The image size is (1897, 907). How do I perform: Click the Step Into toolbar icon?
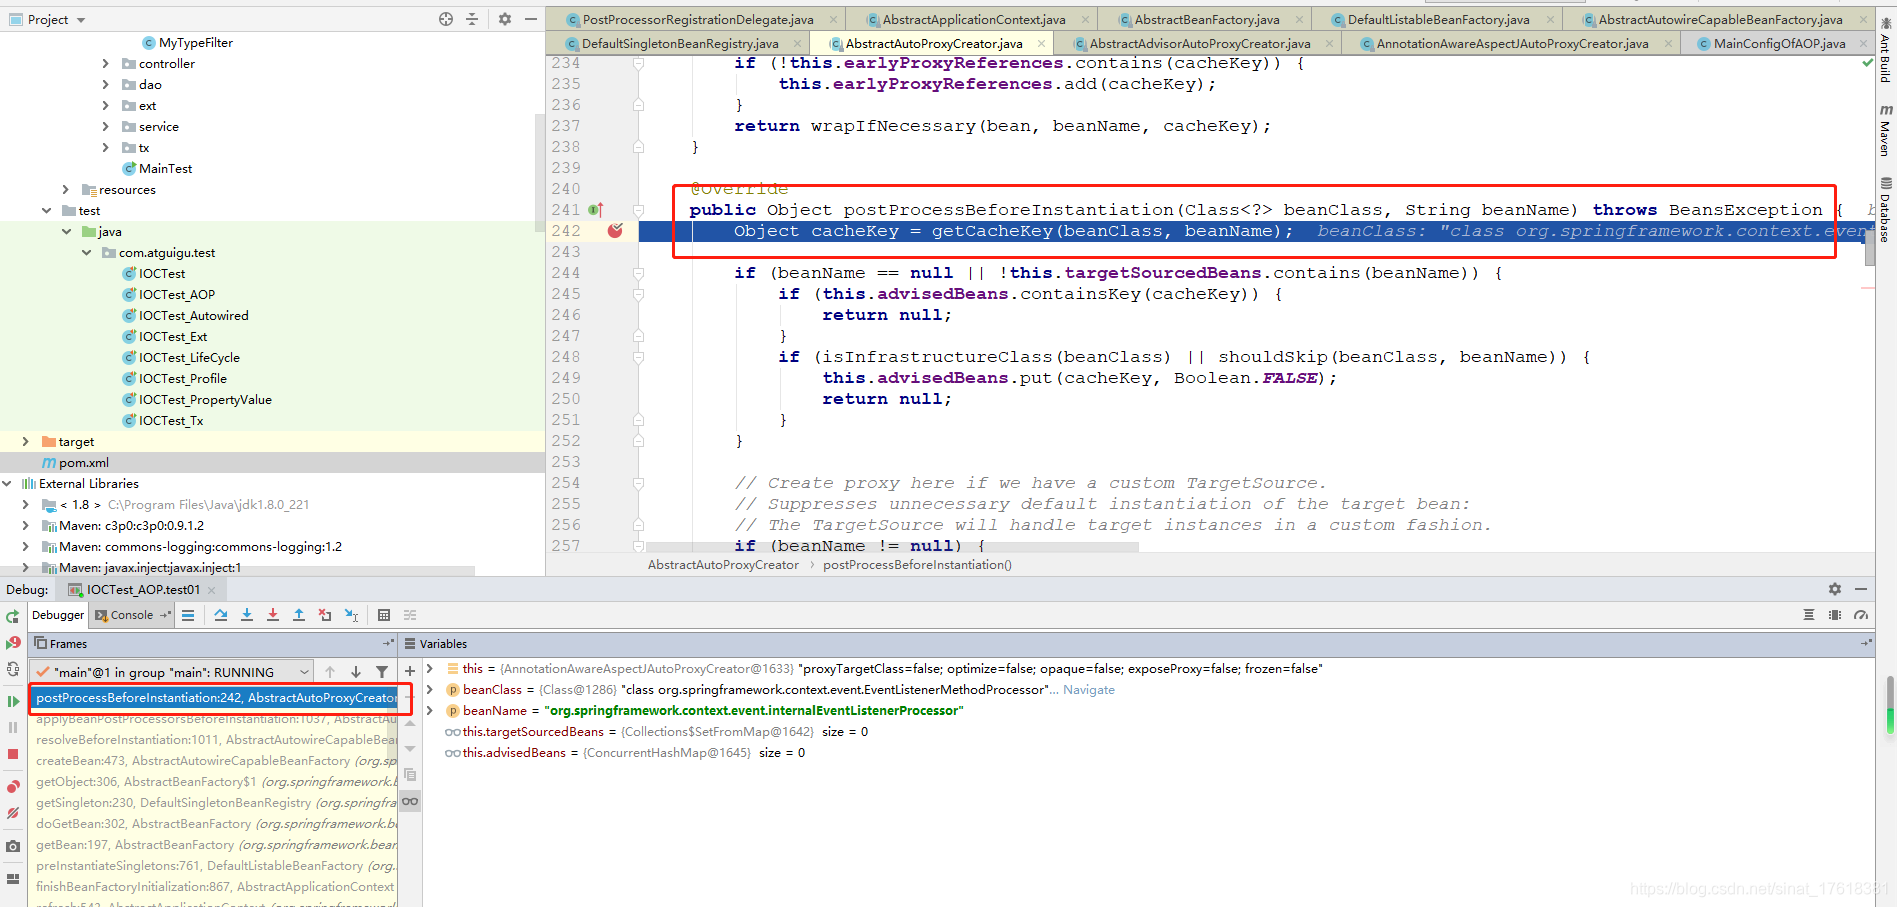point(247,615)
